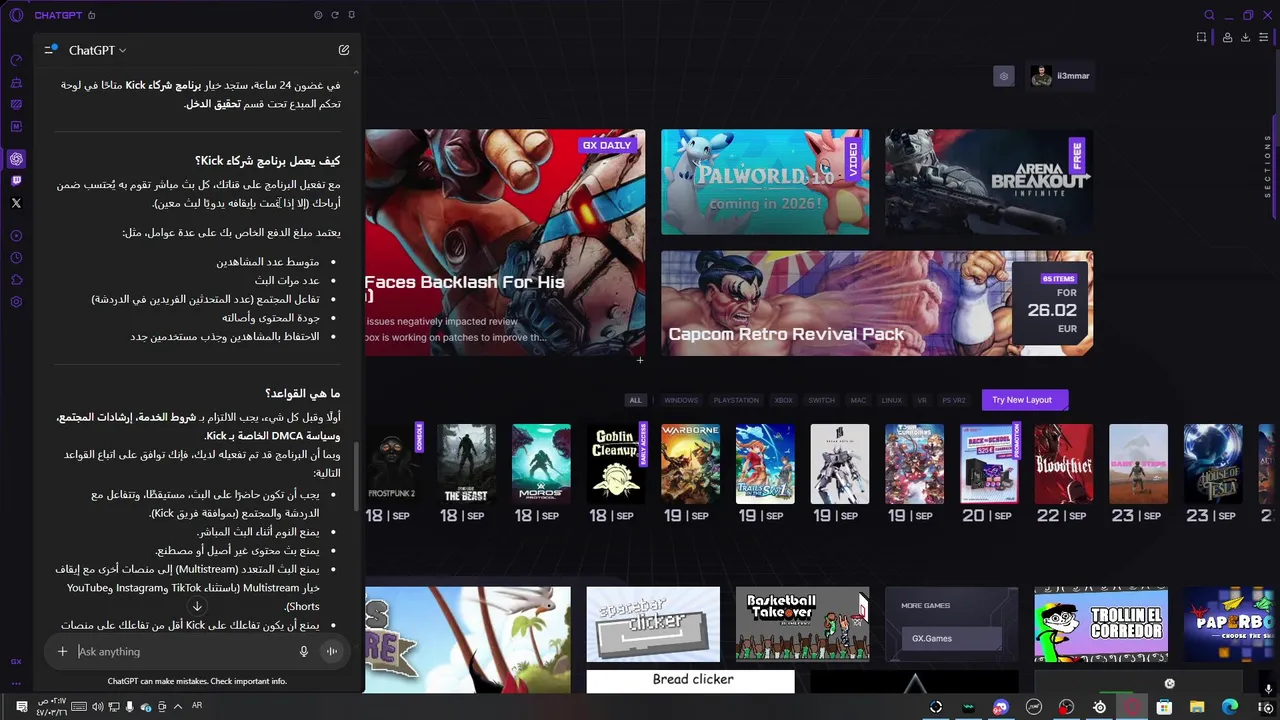The image size is (1280, 720).
Task: Open the taskbar touch keyboard icon
Action: click(79, 707)
